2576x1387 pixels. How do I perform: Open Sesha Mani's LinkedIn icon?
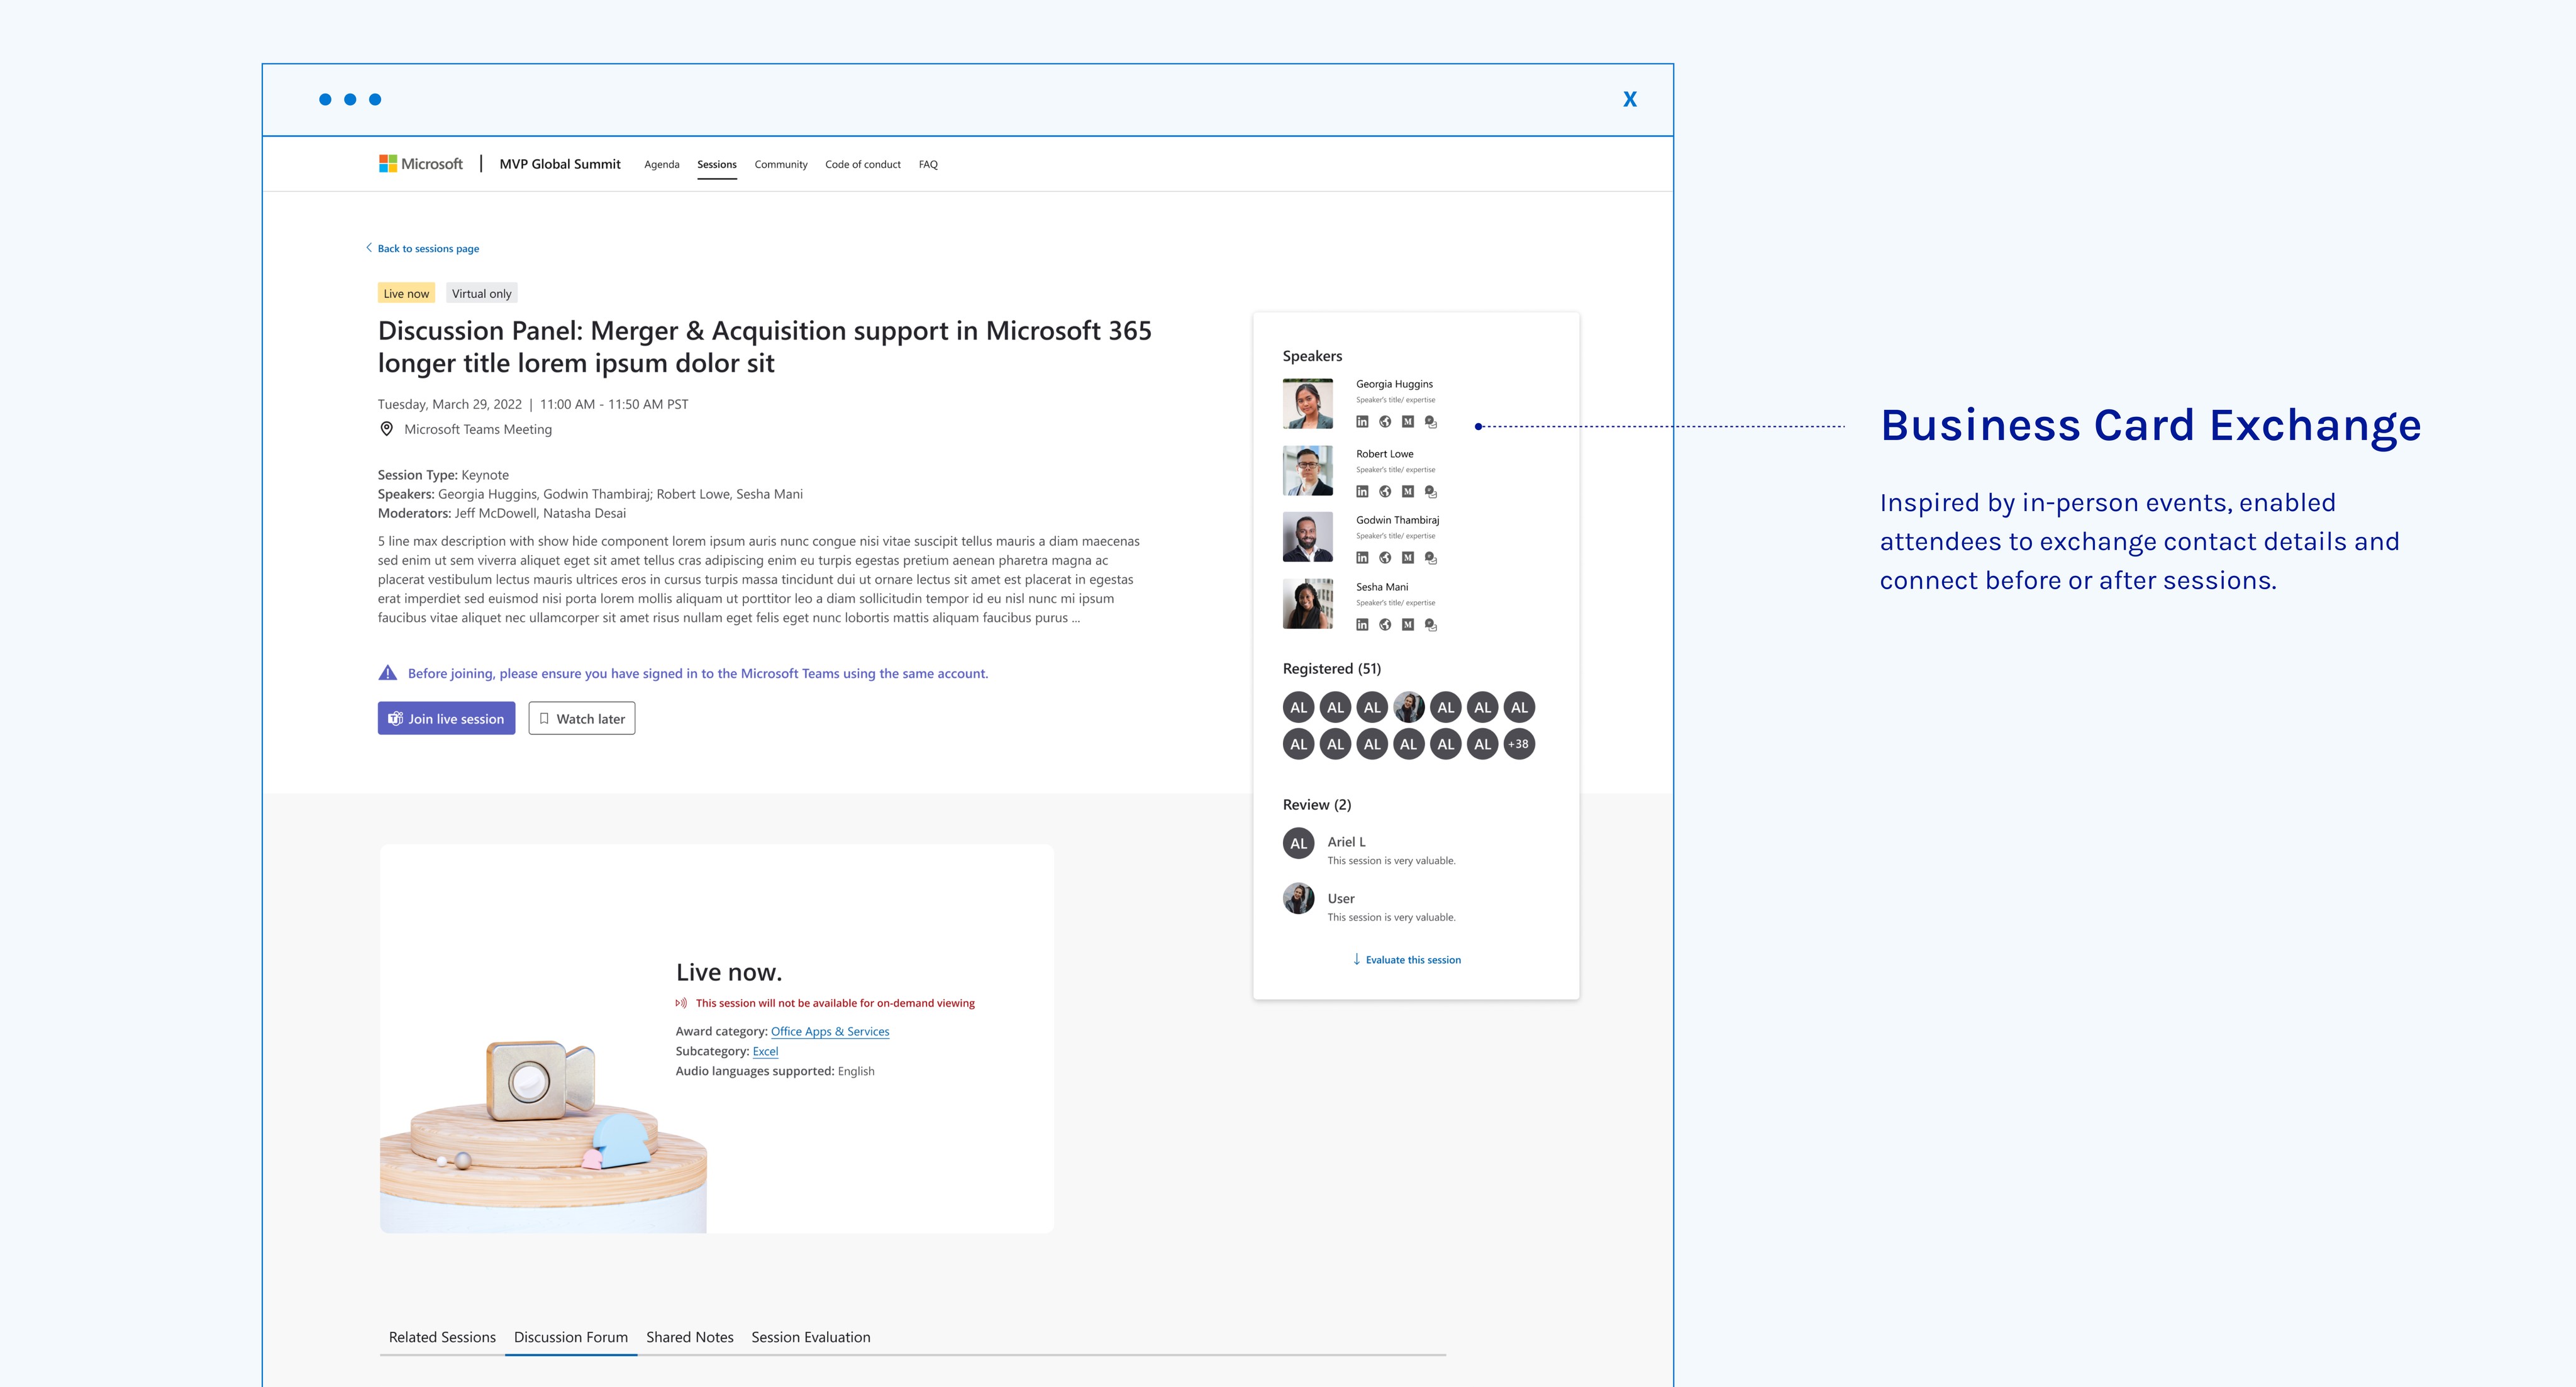(x=1362, y=625)
